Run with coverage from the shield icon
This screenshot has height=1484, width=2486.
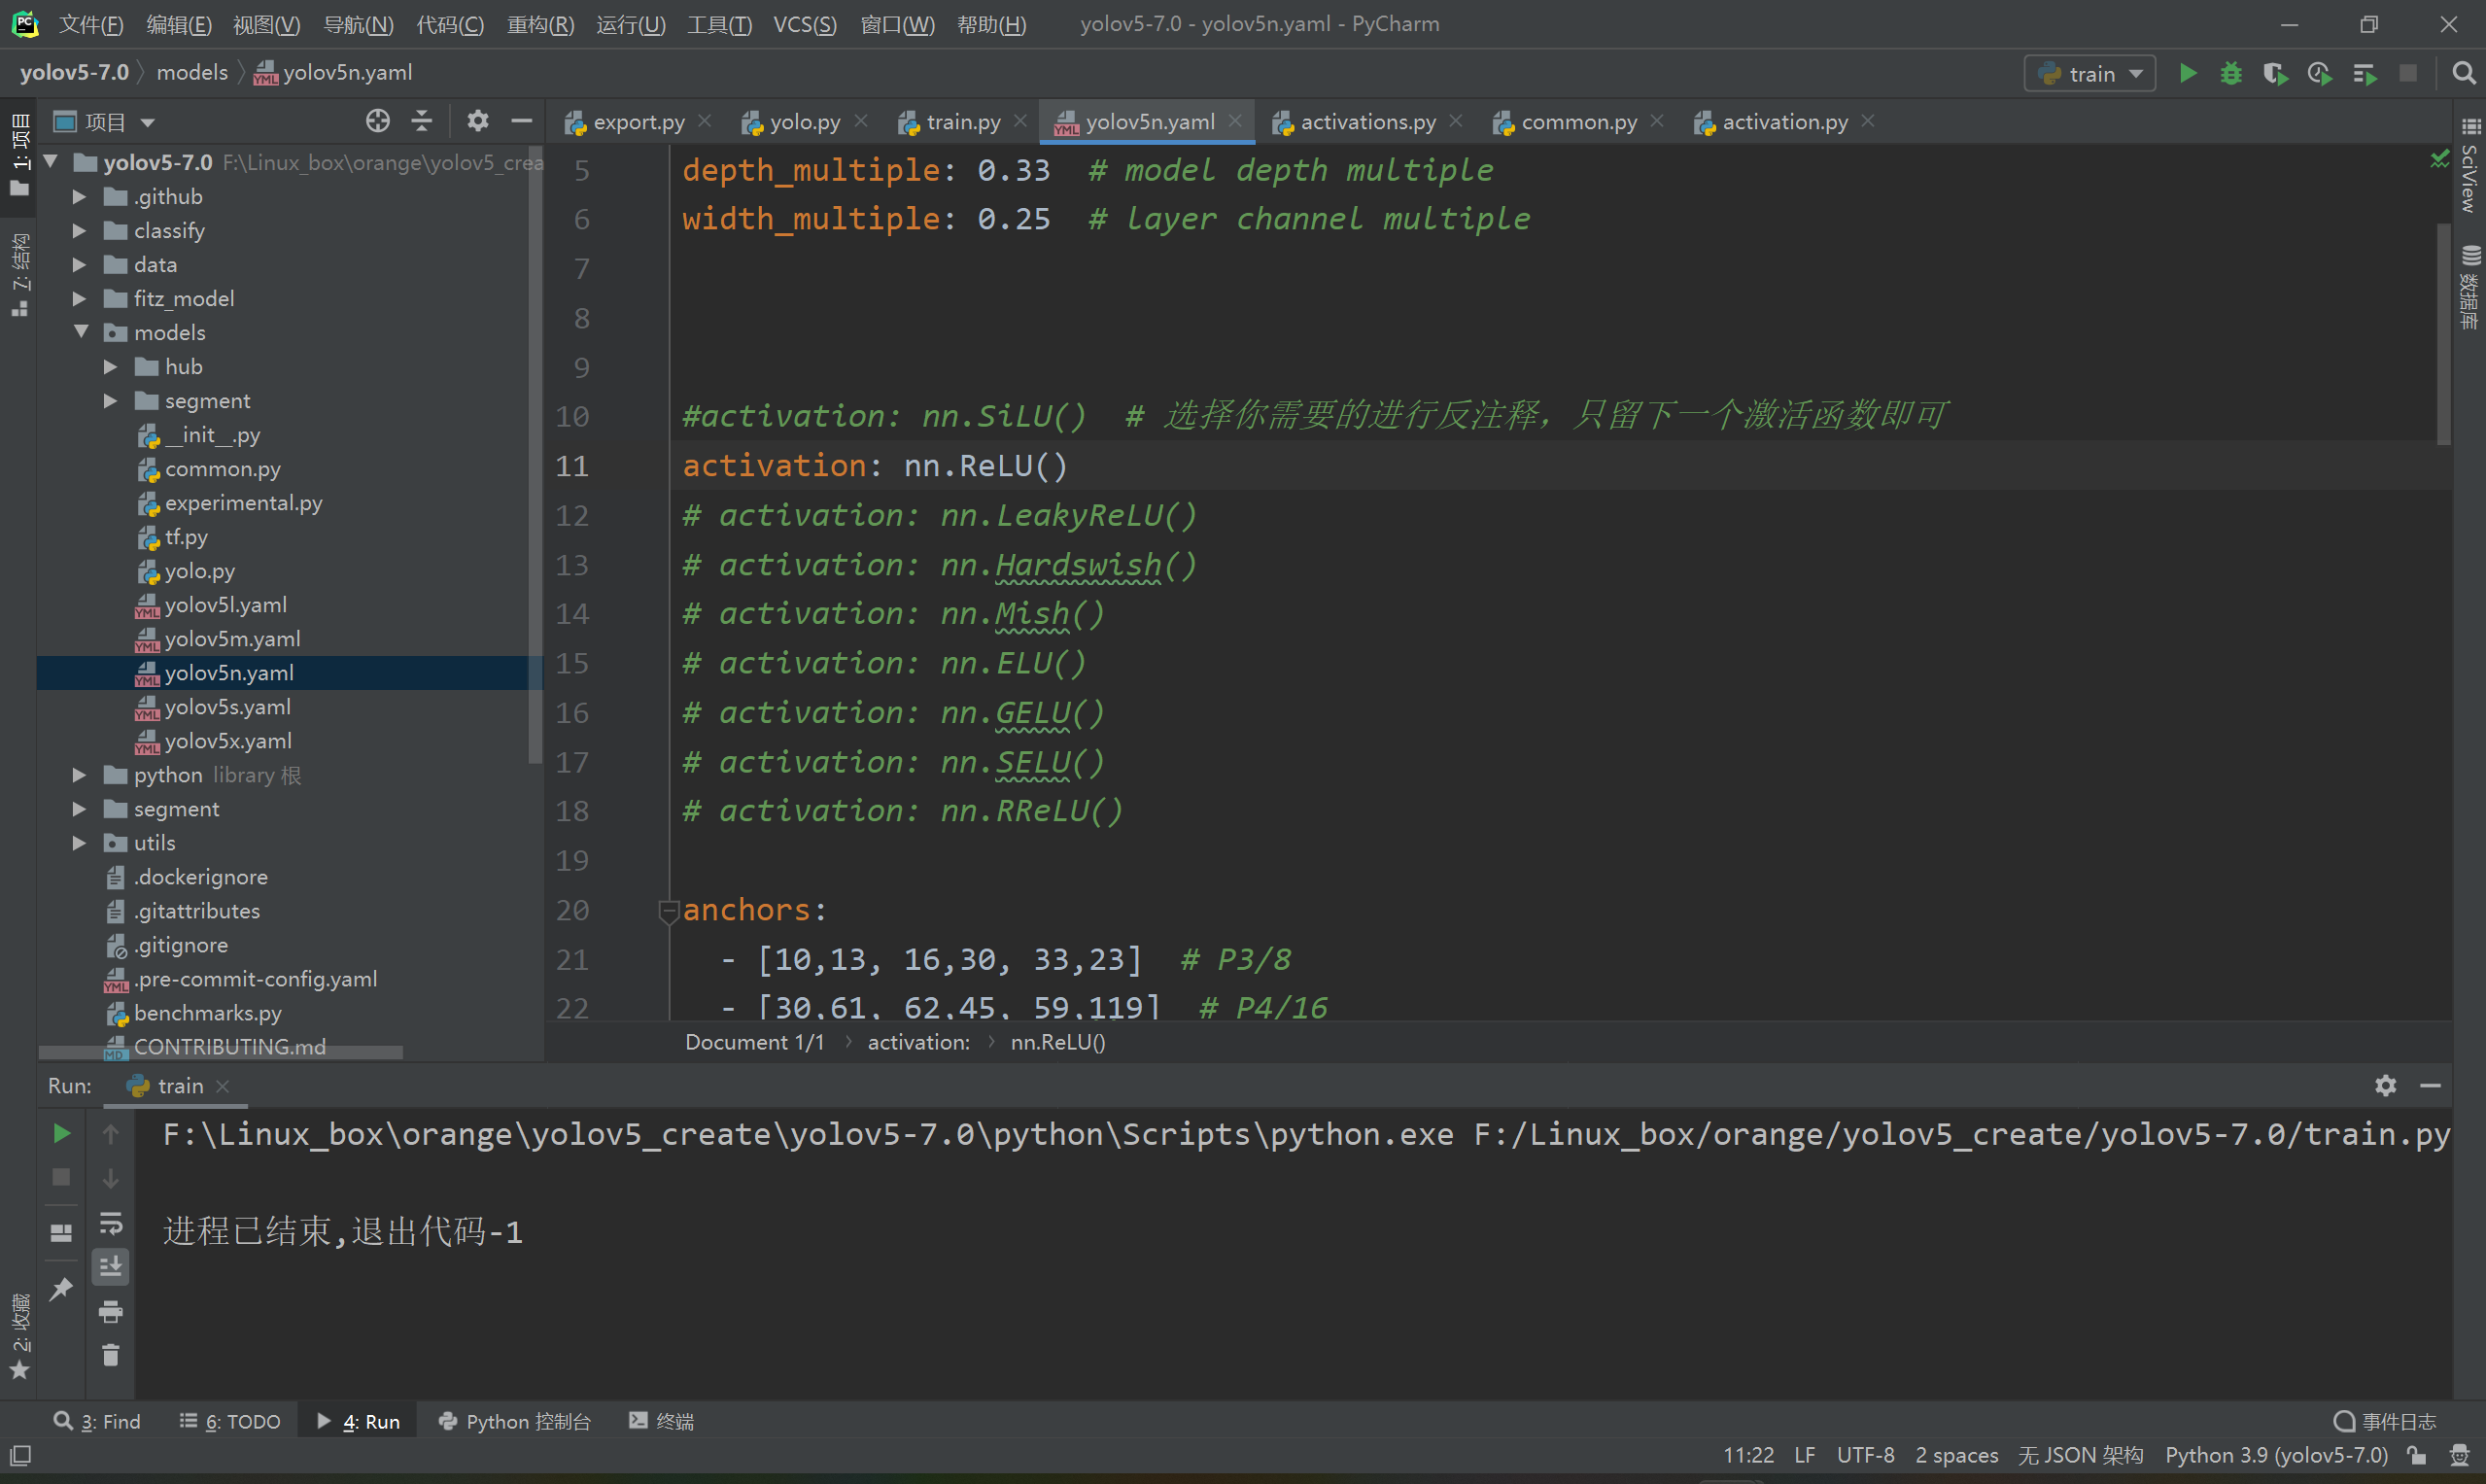click(2275, 73)
